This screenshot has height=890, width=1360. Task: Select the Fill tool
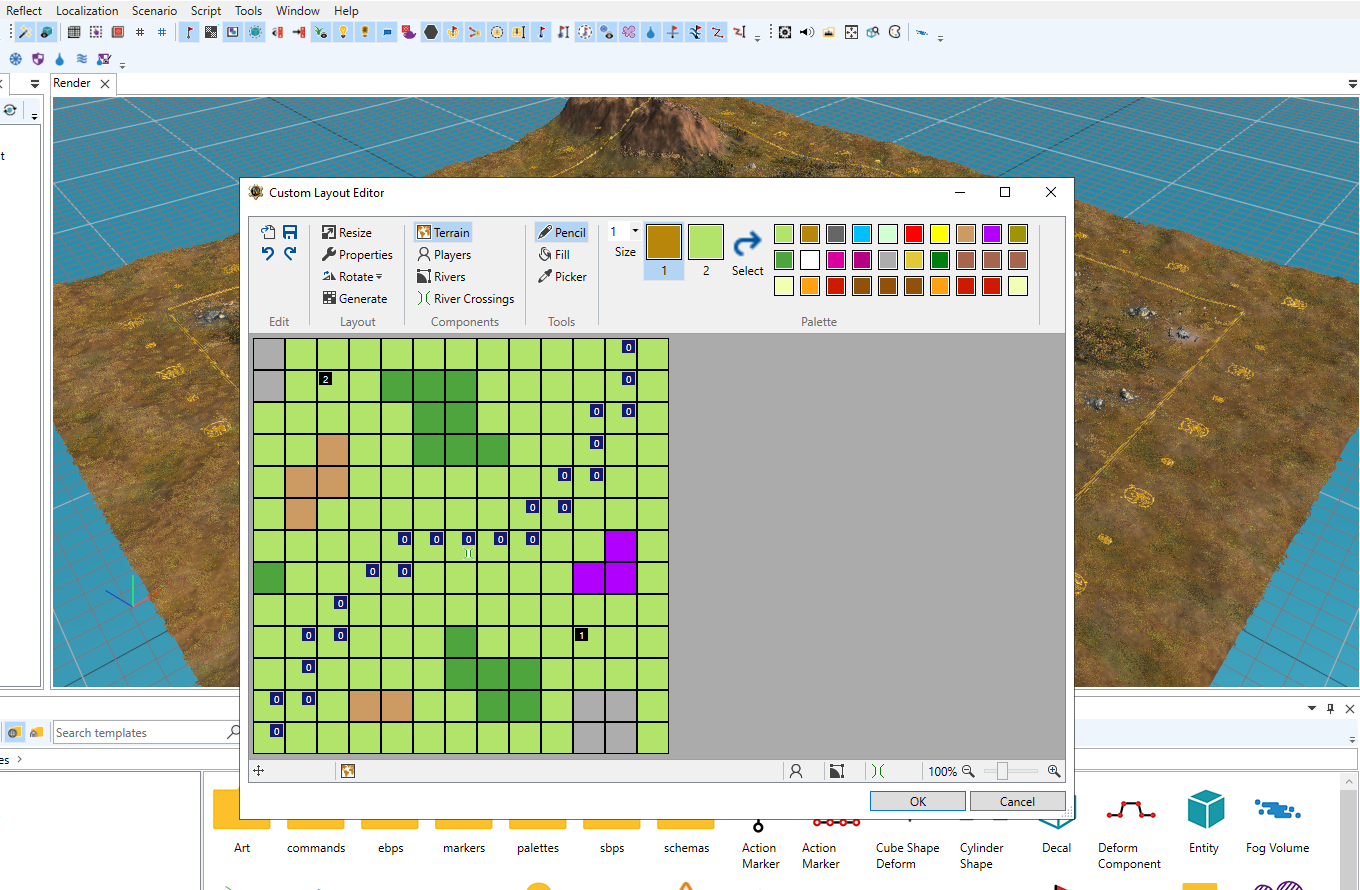[x=554, y=254]
